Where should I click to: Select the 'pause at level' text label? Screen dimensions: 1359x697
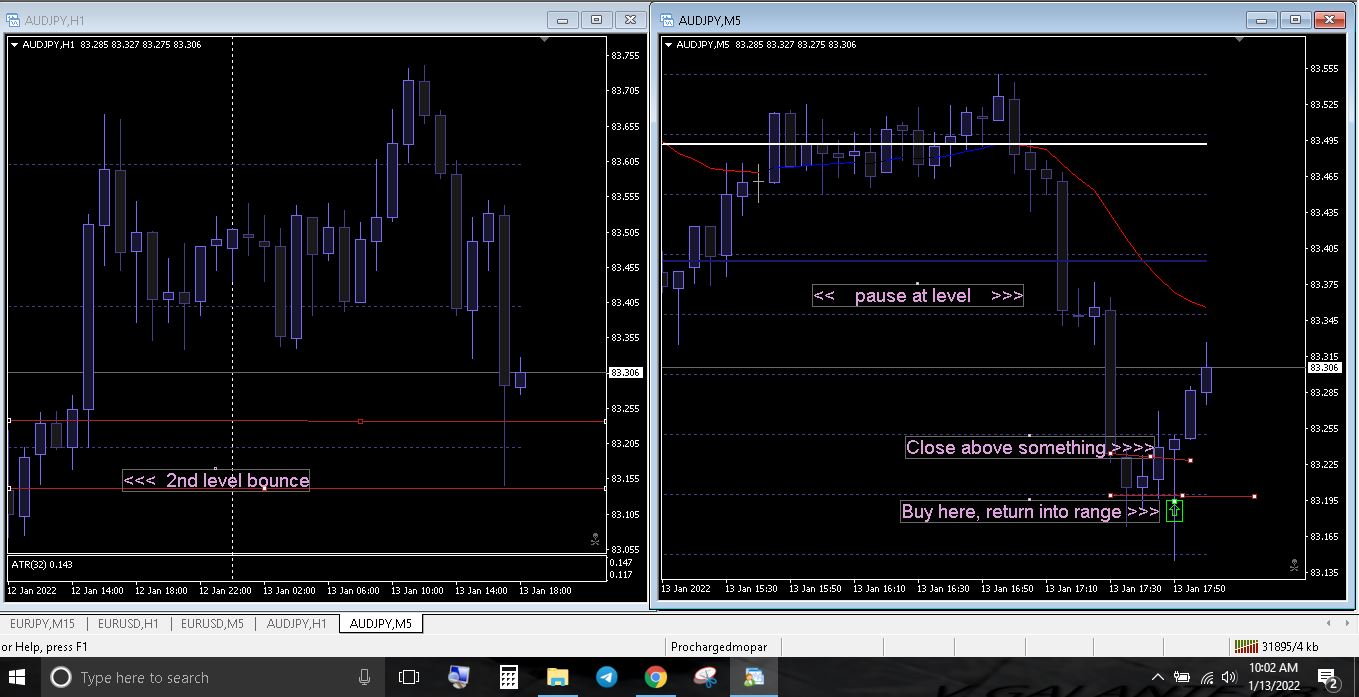point(918,296)
